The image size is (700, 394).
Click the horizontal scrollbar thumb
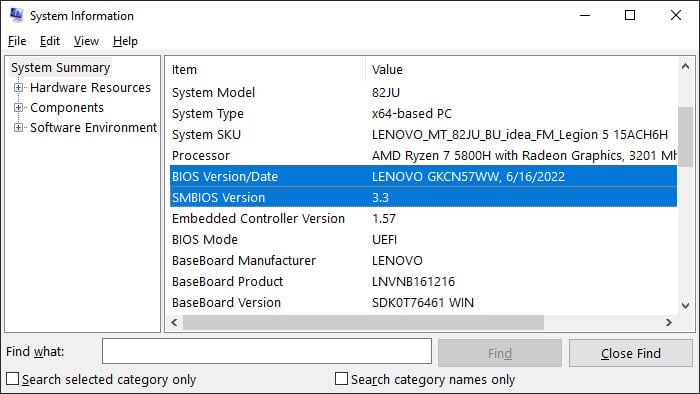(363, 322)
